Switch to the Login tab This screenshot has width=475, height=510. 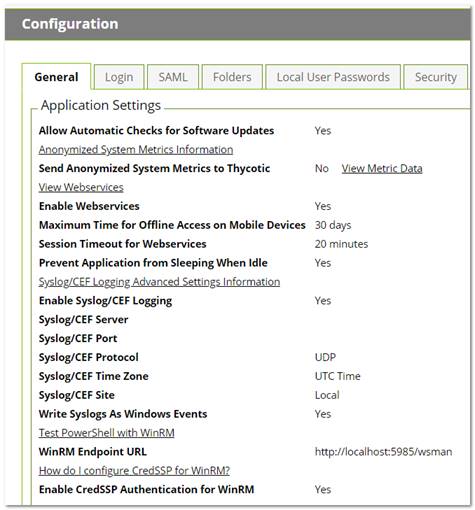click(x=119, y=77)
